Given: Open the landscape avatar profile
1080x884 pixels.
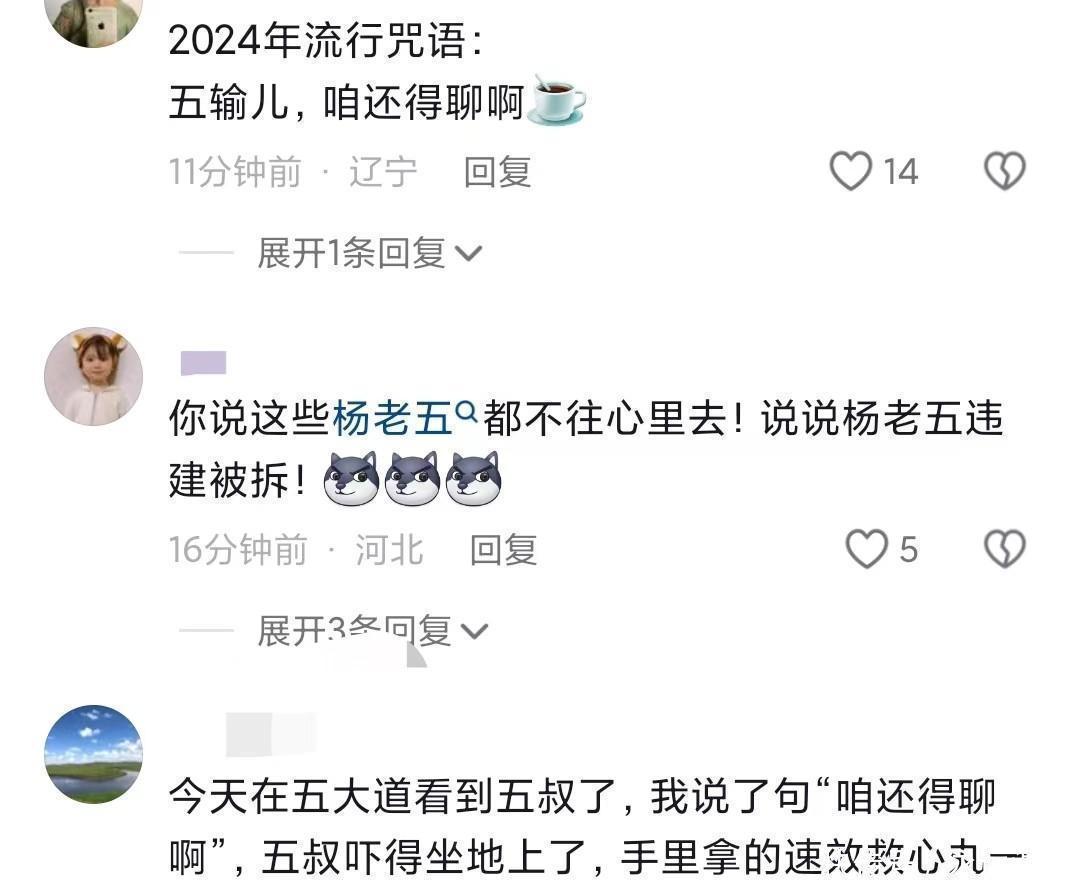Looking at the screenshot, I should pyautogui.click(x=94, y=754).
